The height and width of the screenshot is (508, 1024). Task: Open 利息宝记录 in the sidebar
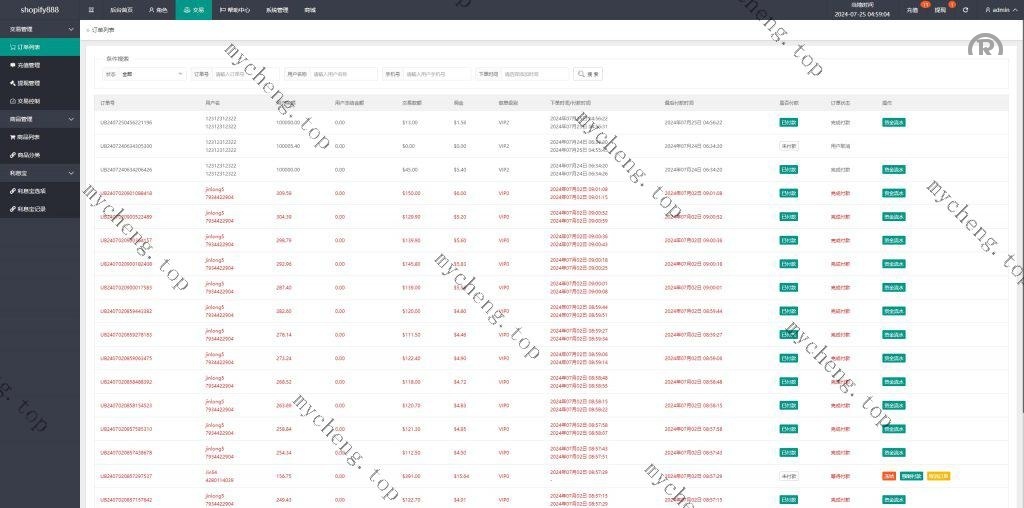[32, 209]
